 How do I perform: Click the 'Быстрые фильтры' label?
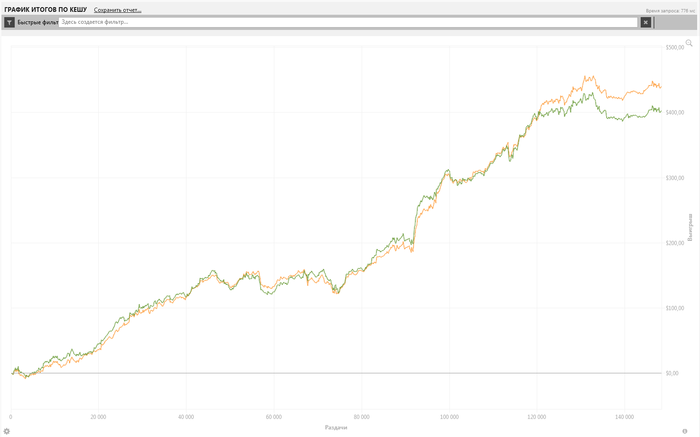(38, 22)
